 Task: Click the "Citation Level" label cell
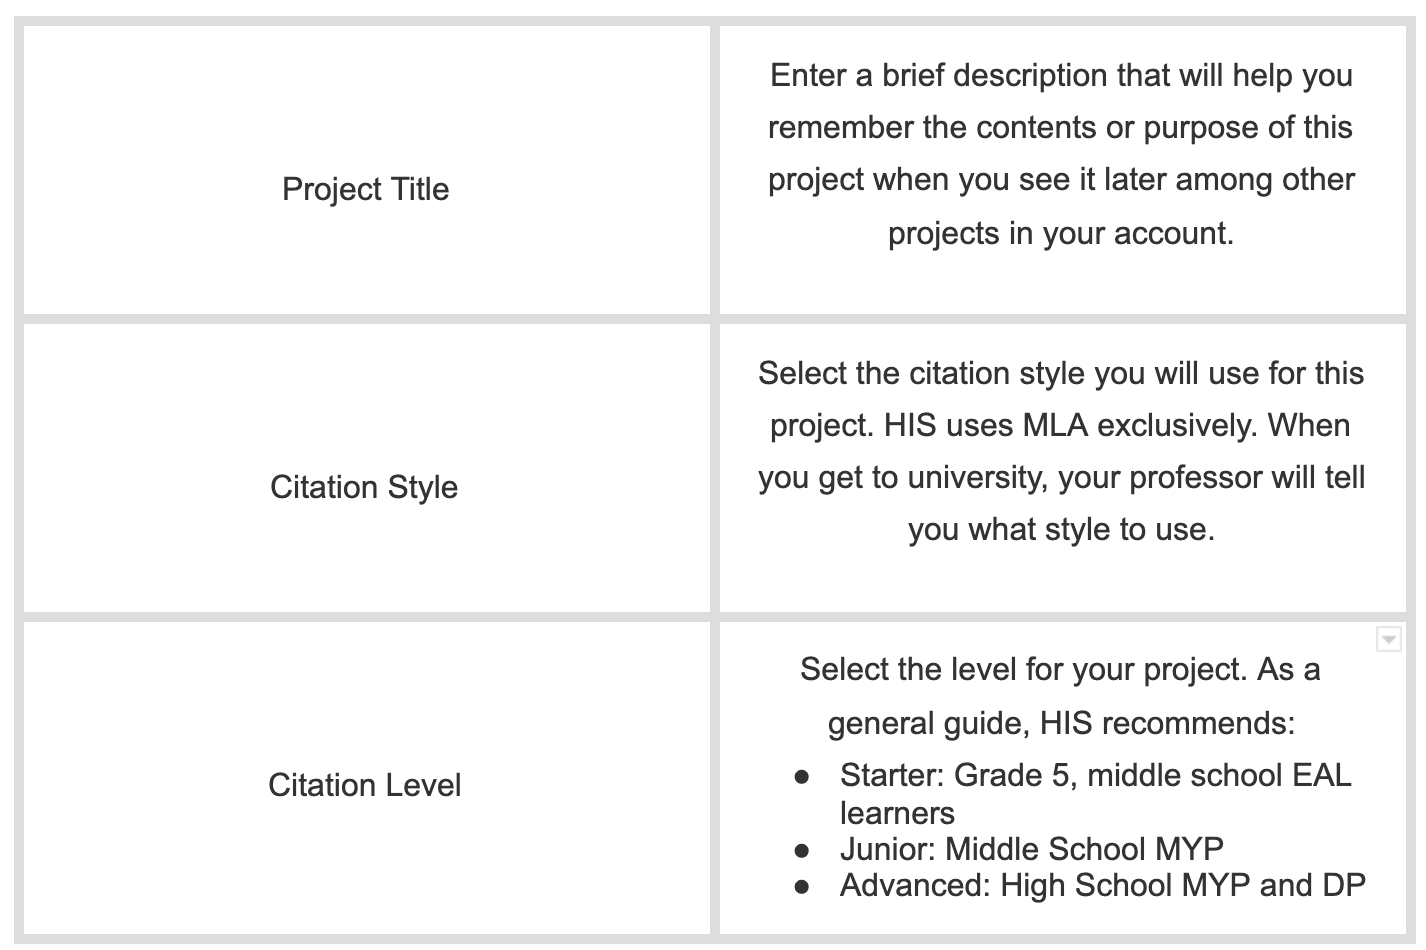(364, 785)
